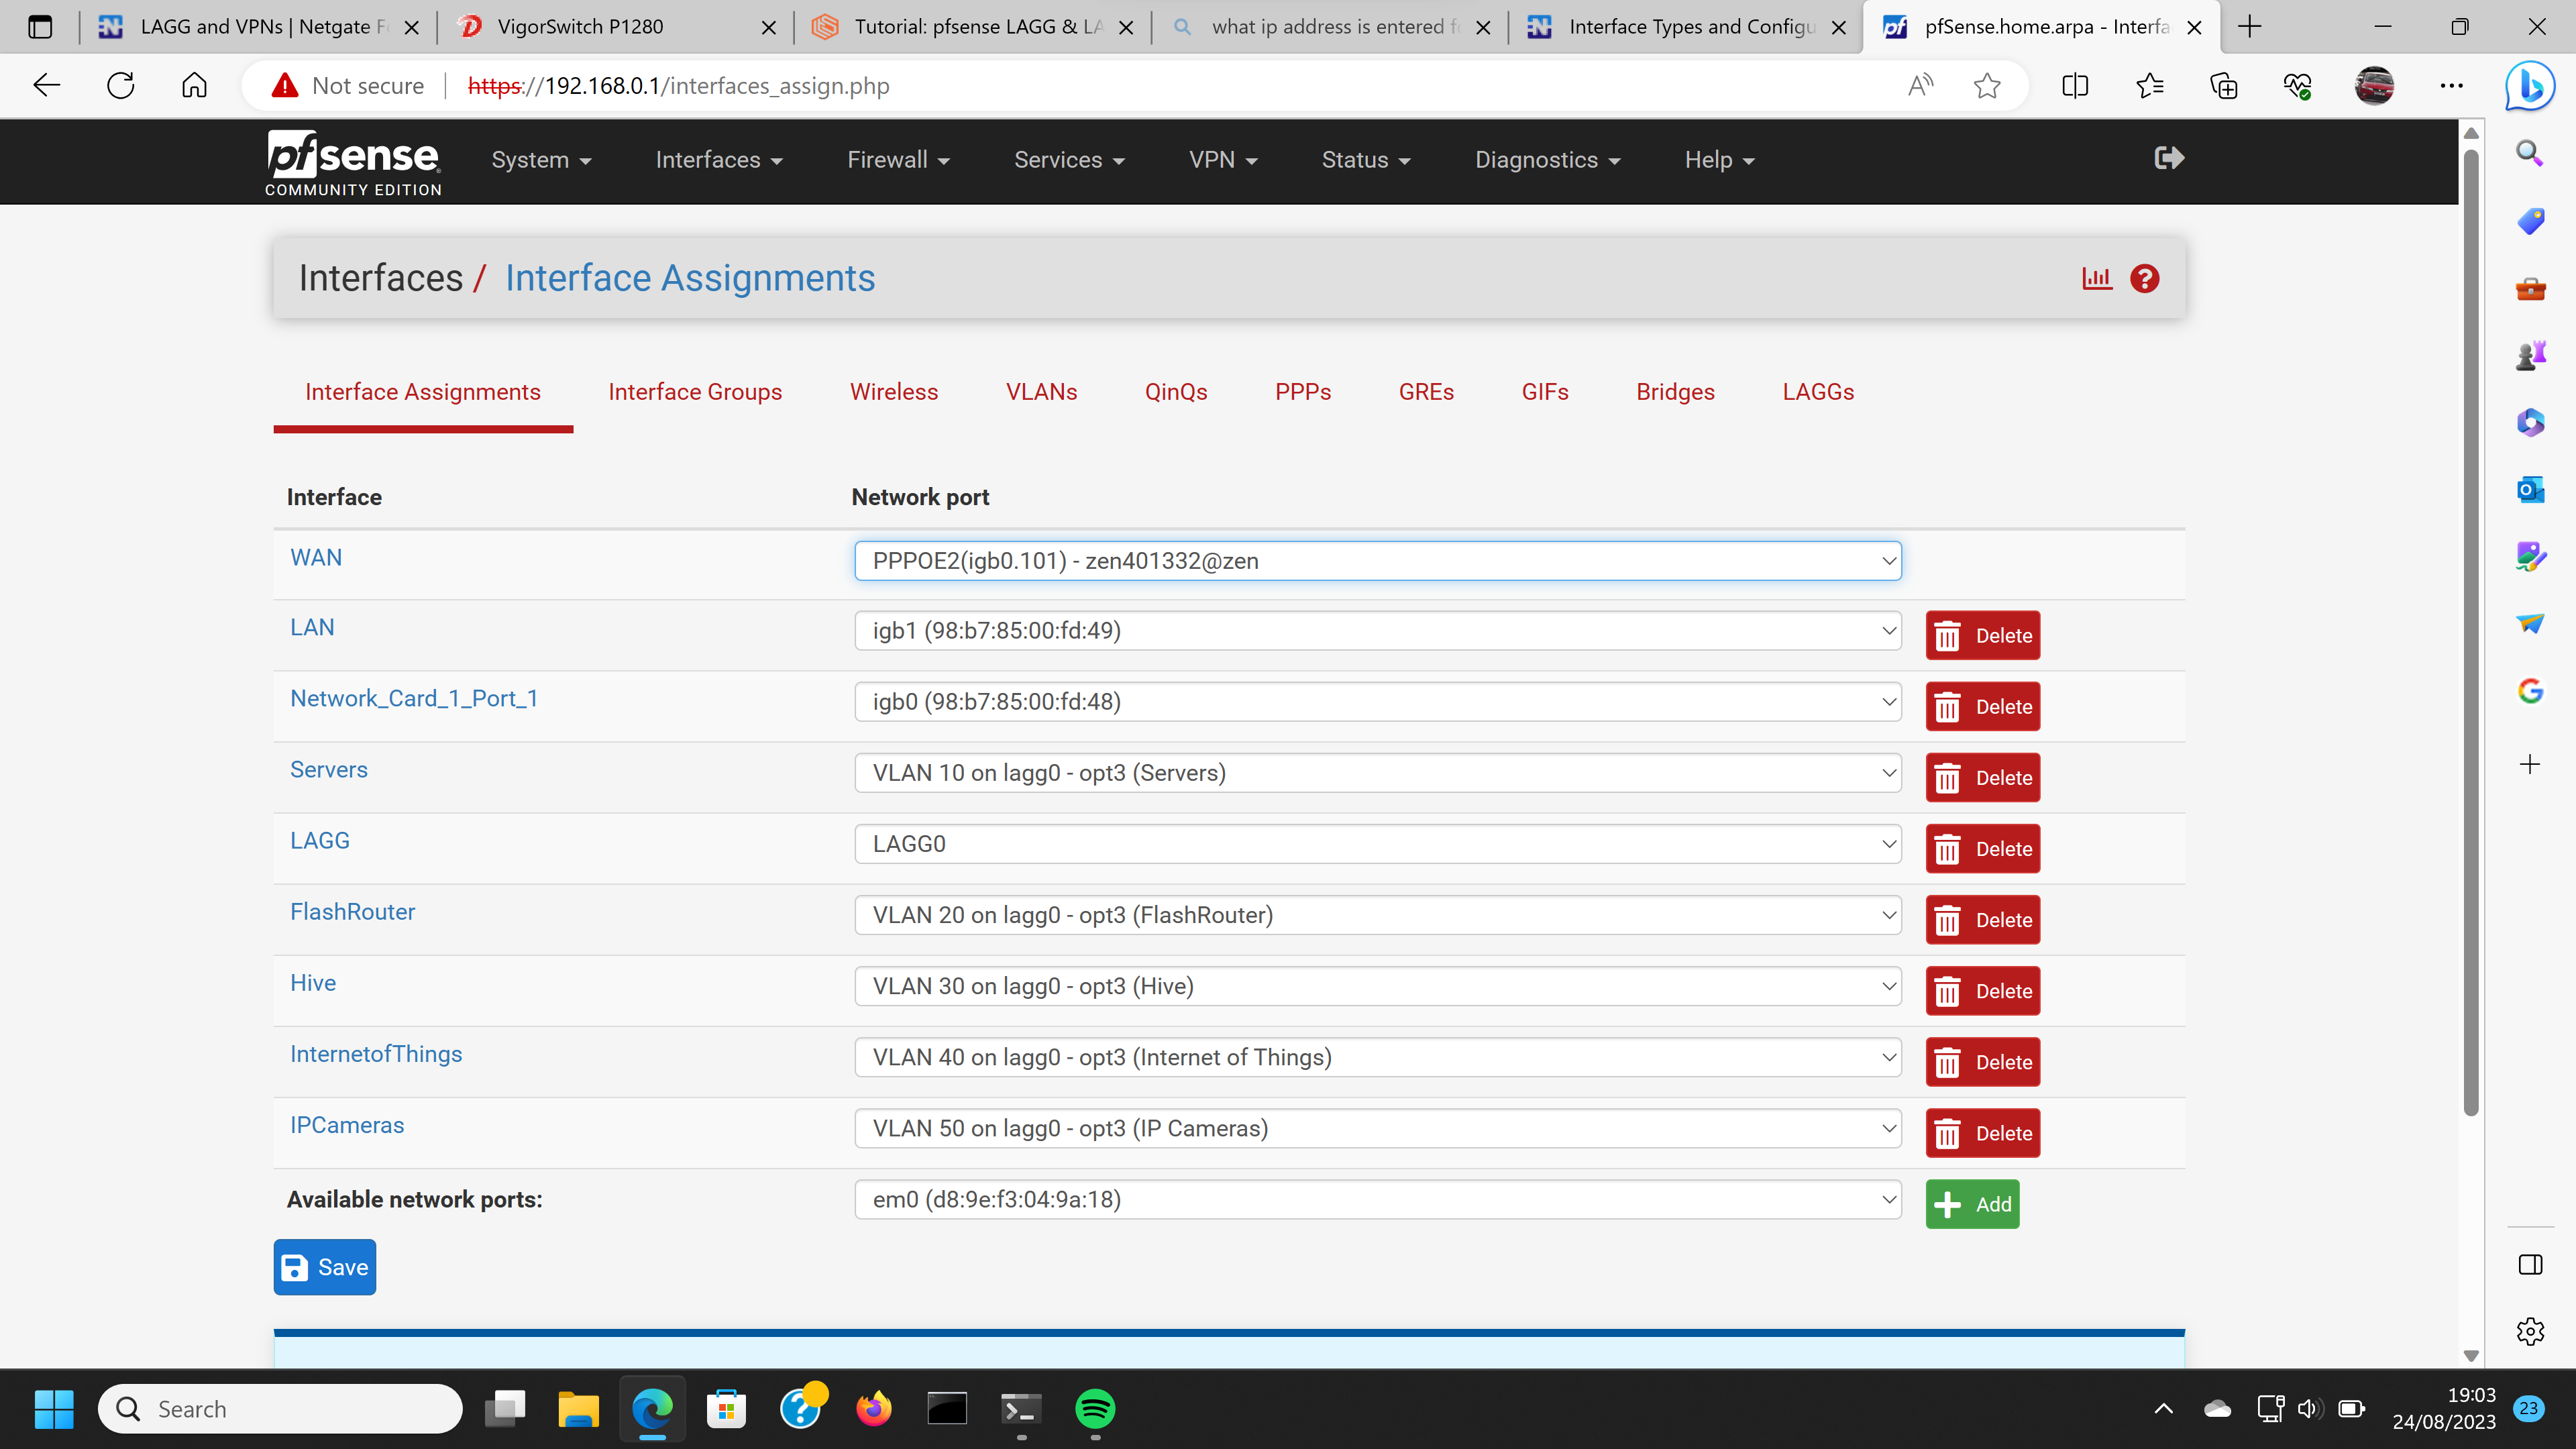
Task: Toggle Edge split screen icon
Action: pyautogui.click(x=2075, y=86)
